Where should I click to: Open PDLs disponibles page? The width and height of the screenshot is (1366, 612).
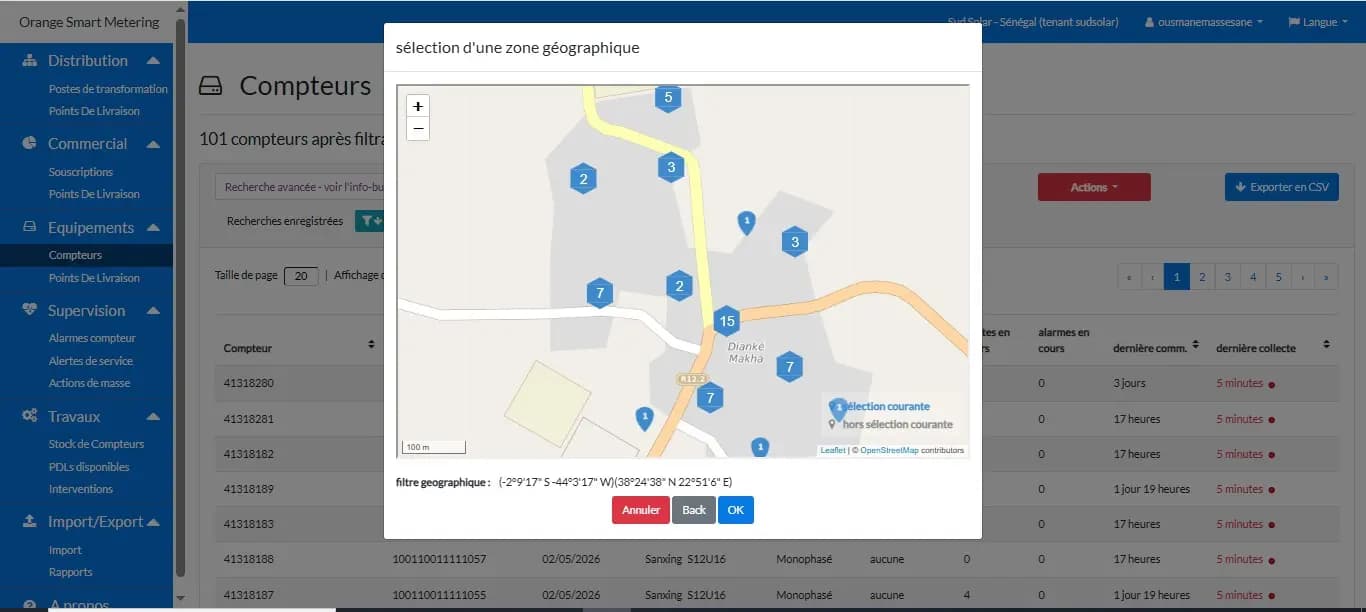[x=89, y=467]
